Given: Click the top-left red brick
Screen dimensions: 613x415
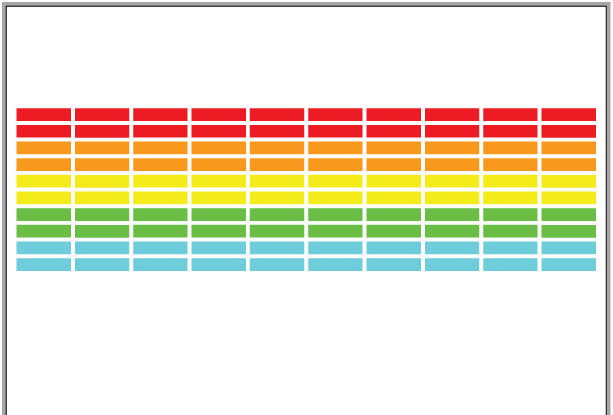Looking at the screenshot, I should [x=43, y=115].
